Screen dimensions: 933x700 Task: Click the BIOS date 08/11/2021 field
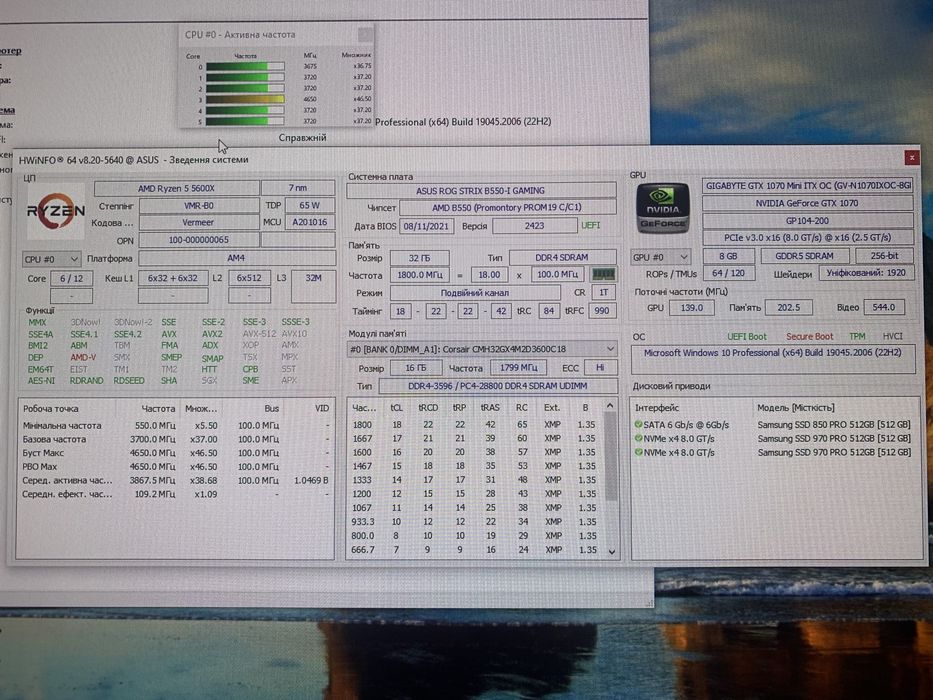(x=426, y=226)
